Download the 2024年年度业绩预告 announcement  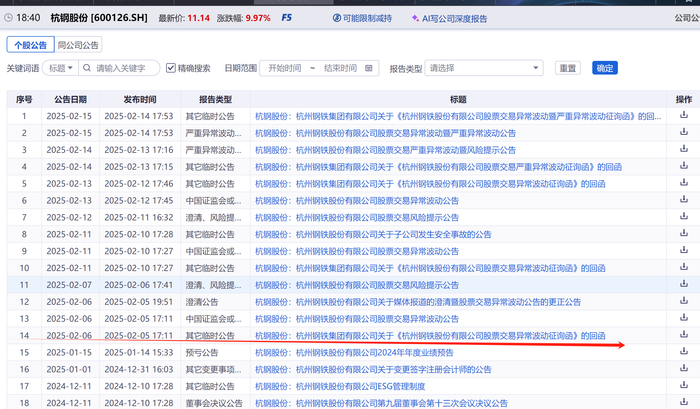(683, 351)
